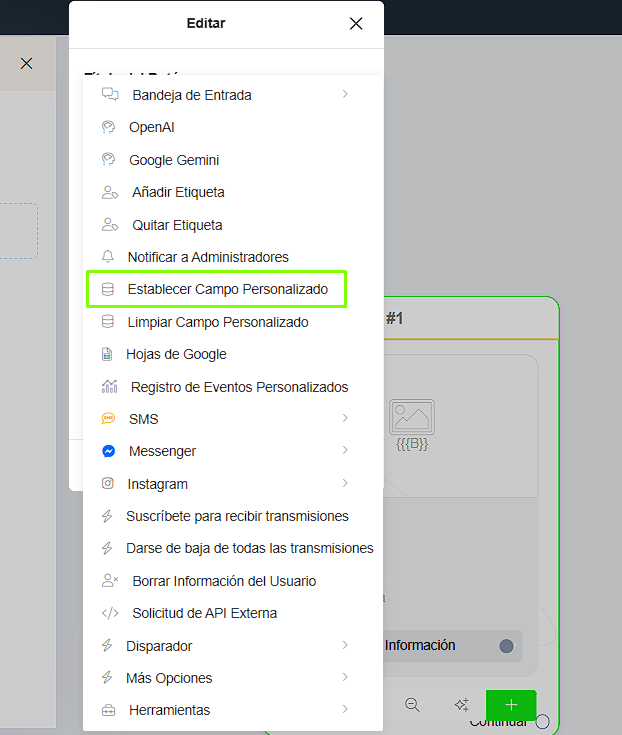Viewport: 622px width, 735px height.
Task: Expand the SMS submenu arrow
Action: pos(345,418)
